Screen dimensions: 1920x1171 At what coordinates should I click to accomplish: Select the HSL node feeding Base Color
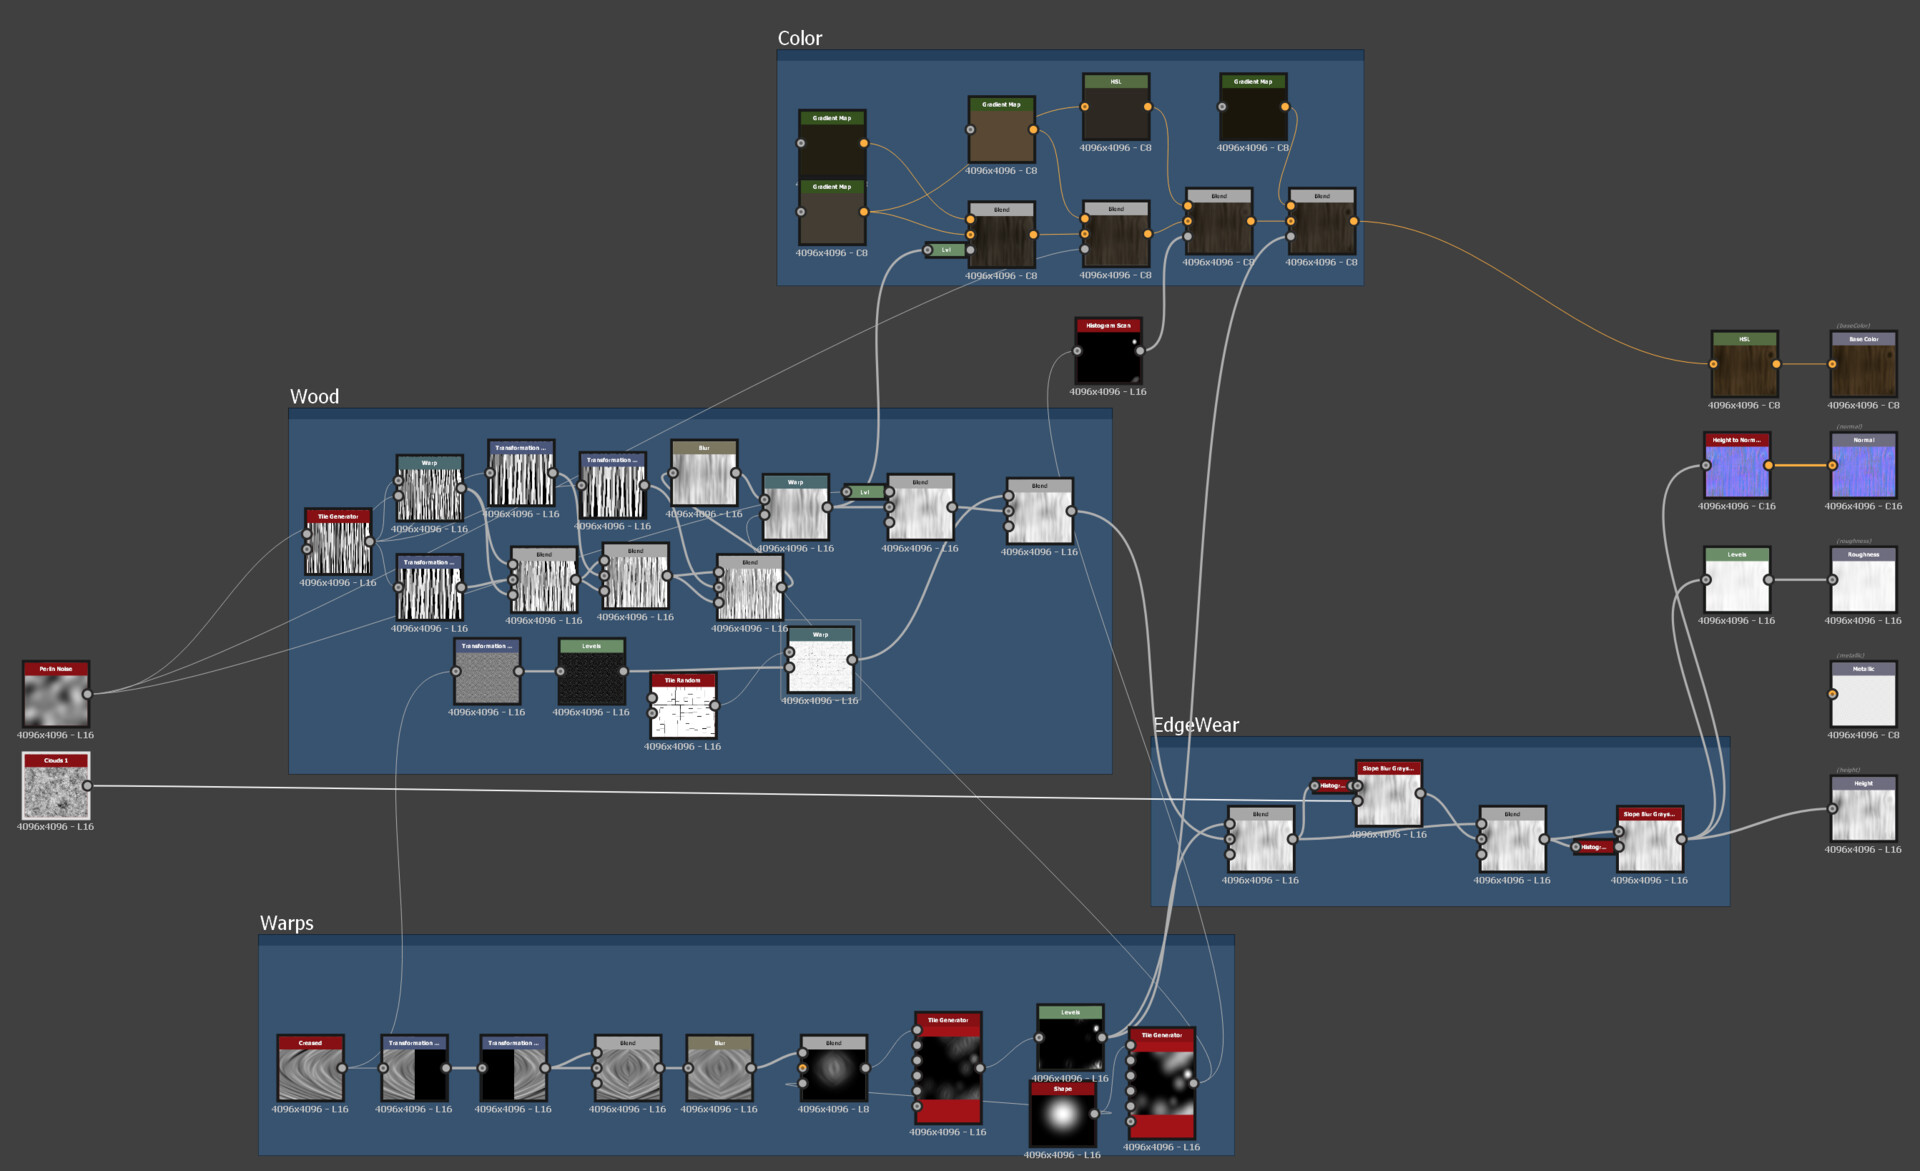[1744, 365]
